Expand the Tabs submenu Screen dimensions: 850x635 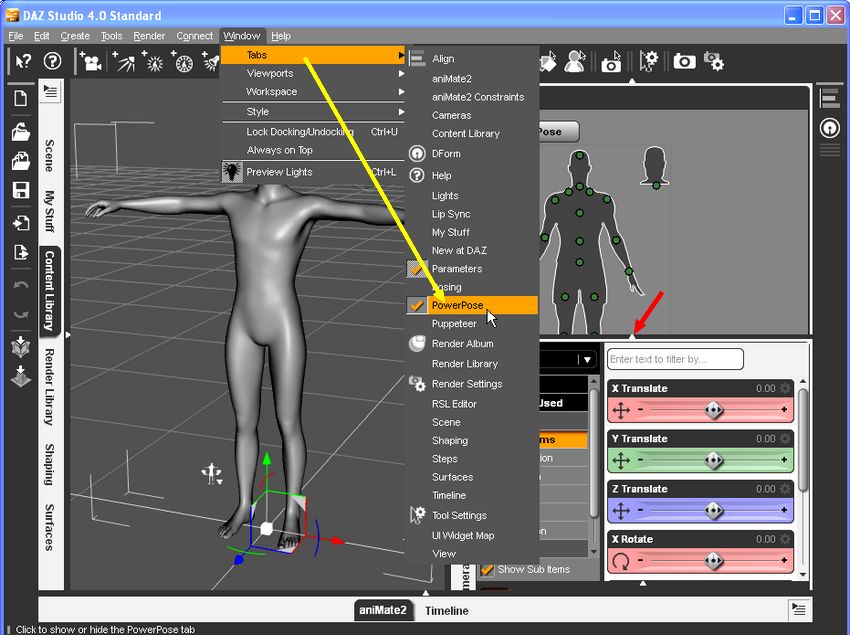(313, 55)
